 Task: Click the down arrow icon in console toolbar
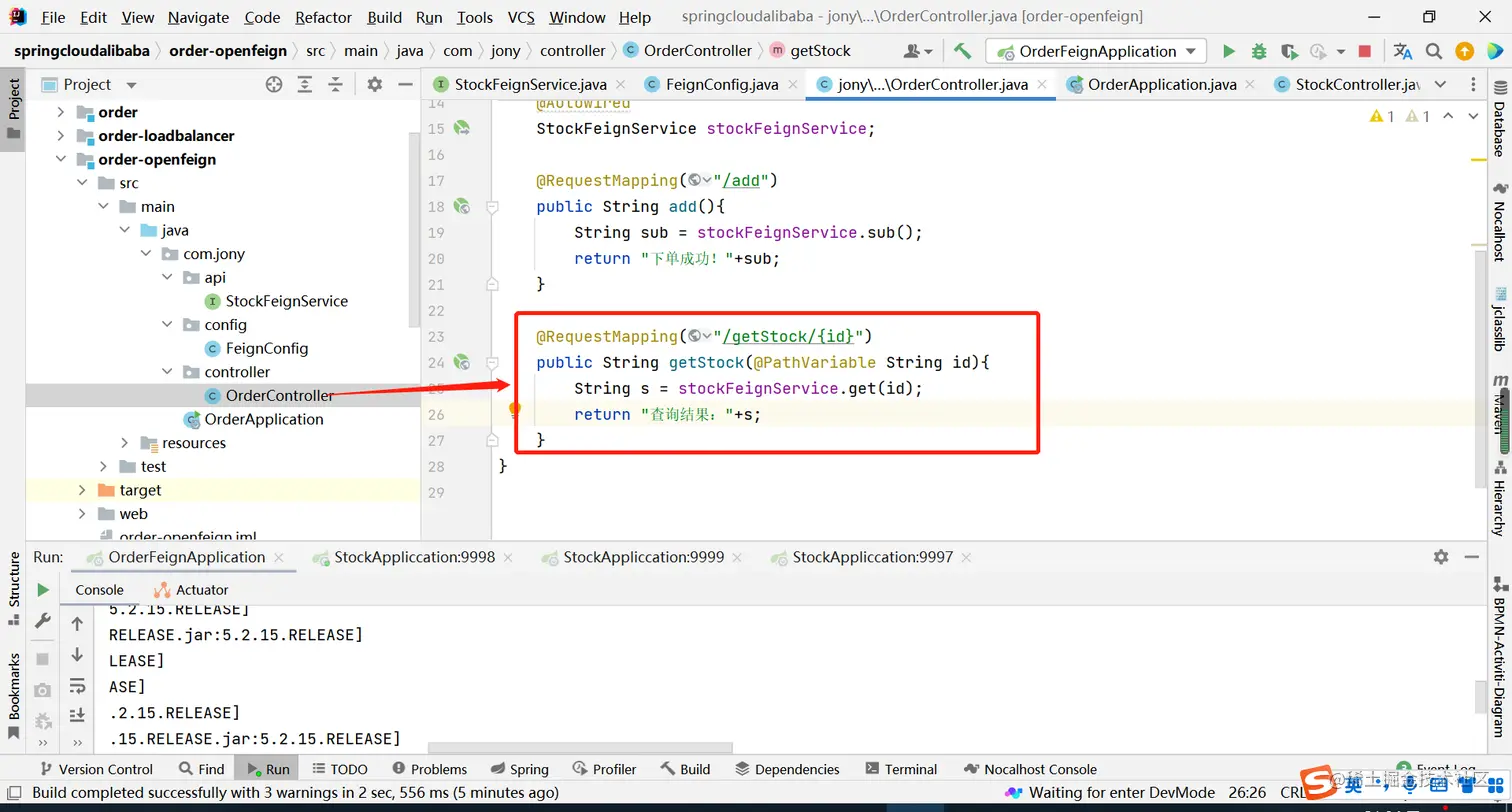click(77, 655)
